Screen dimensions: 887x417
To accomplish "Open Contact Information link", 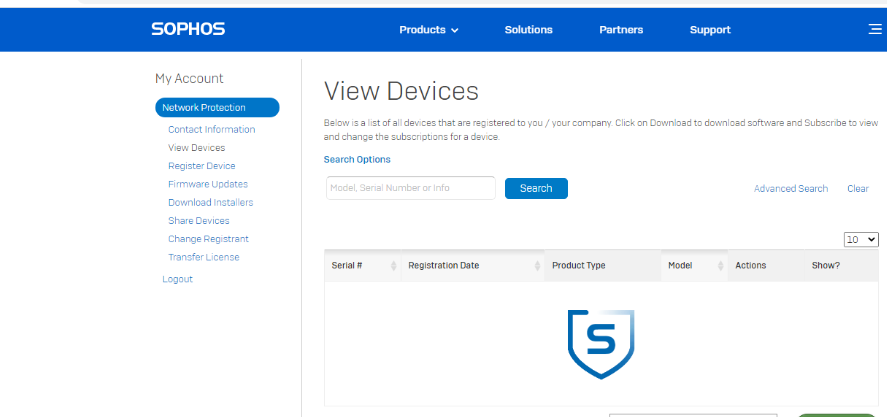I will pyautogui.click(x=212, y=130).
